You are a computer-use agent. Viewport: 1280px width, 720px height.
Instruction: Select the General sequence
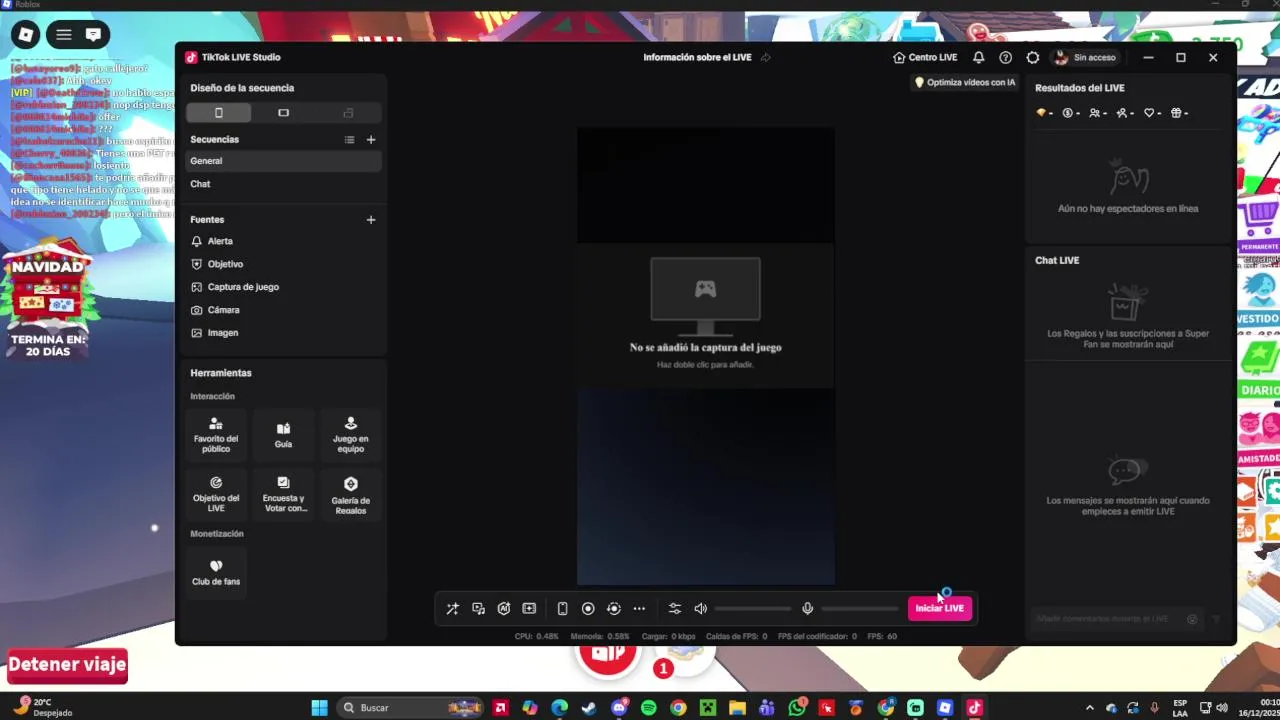point(283,161)
